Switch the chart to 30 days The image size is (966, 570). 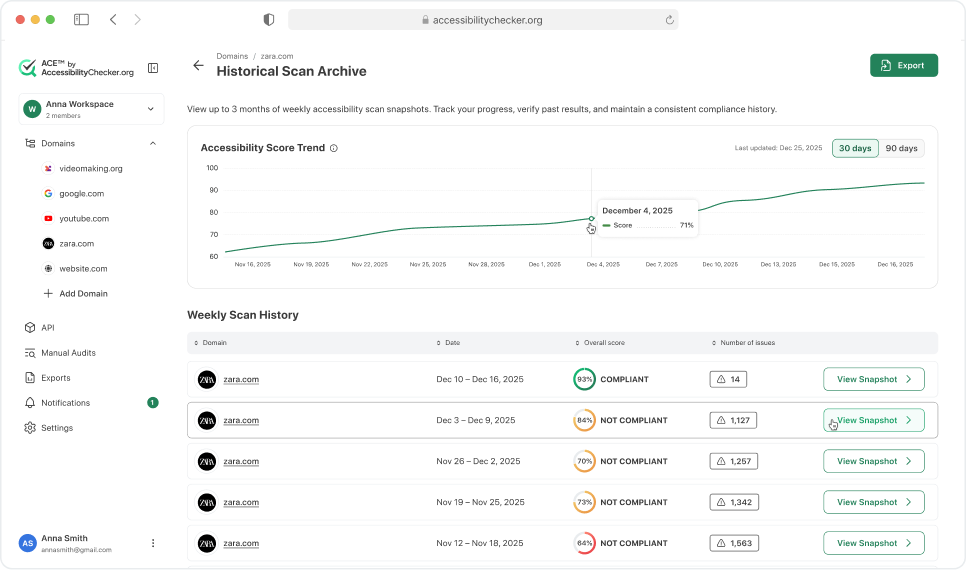click(855, 149)
